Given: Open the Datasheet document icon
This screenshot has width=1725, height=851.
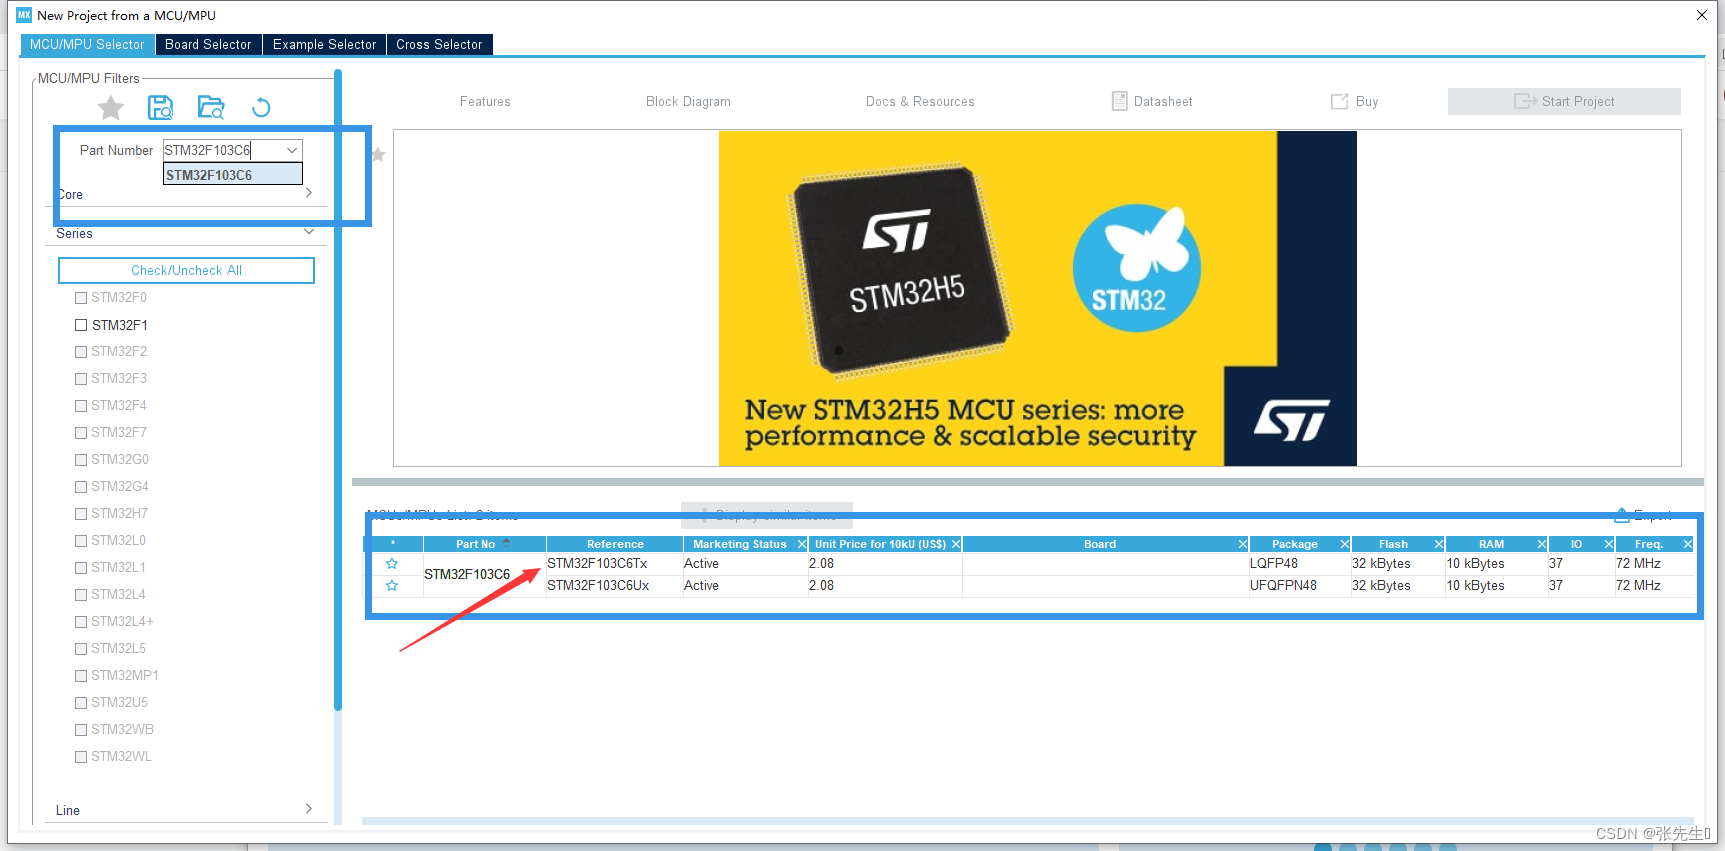Looking at the screenshot, I should [1120, 101].
